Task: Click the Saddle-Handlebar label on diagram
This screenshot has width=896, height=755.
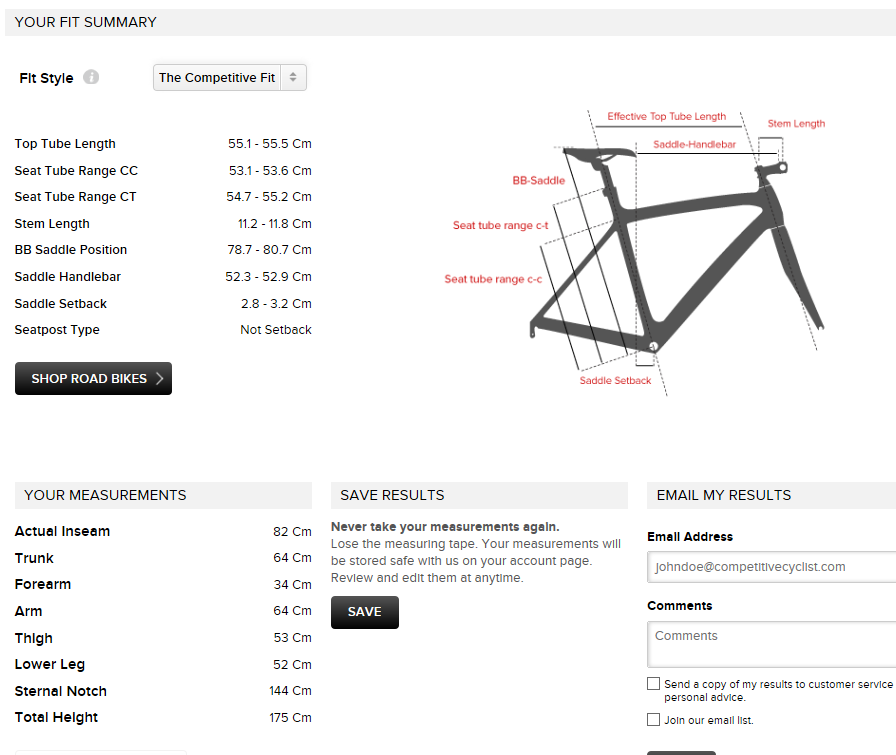Action: coord(694,145)
